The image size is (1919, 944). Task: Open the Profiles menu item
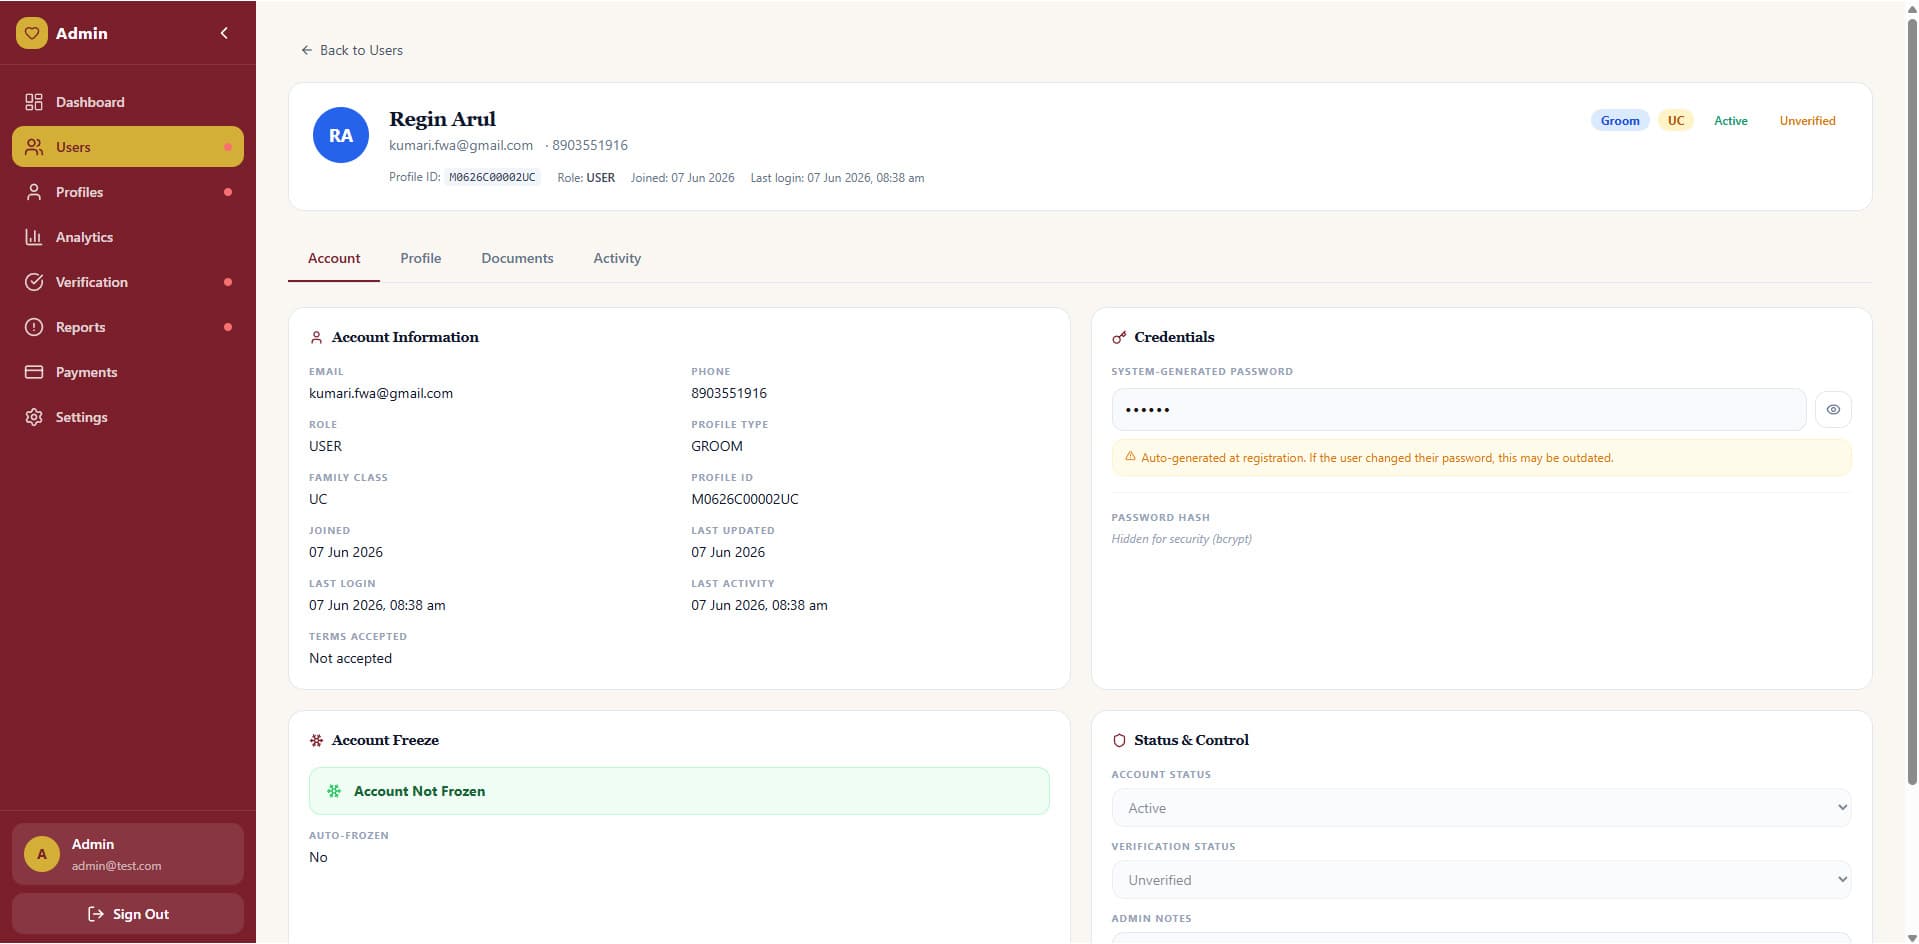pyautogui.click(x=128, y=192)
